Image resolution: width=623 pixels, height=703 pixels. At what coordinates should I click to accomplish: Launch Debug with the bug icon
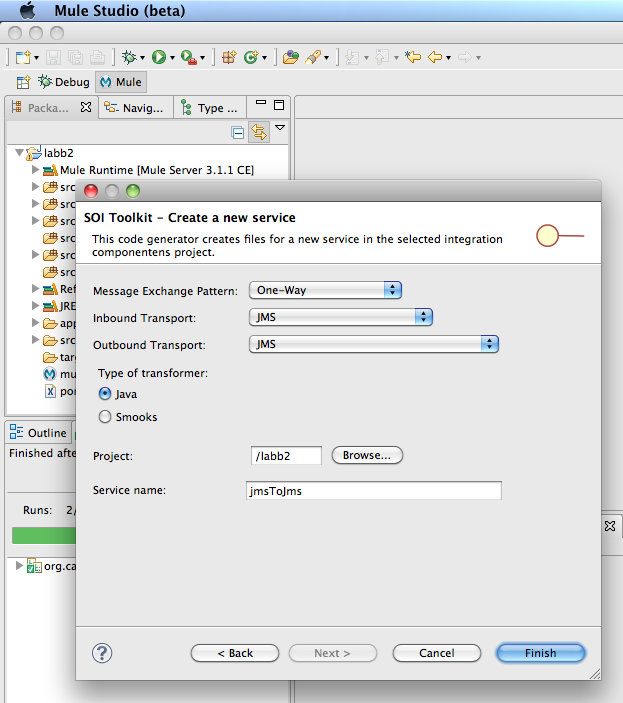tap(129, 57)
